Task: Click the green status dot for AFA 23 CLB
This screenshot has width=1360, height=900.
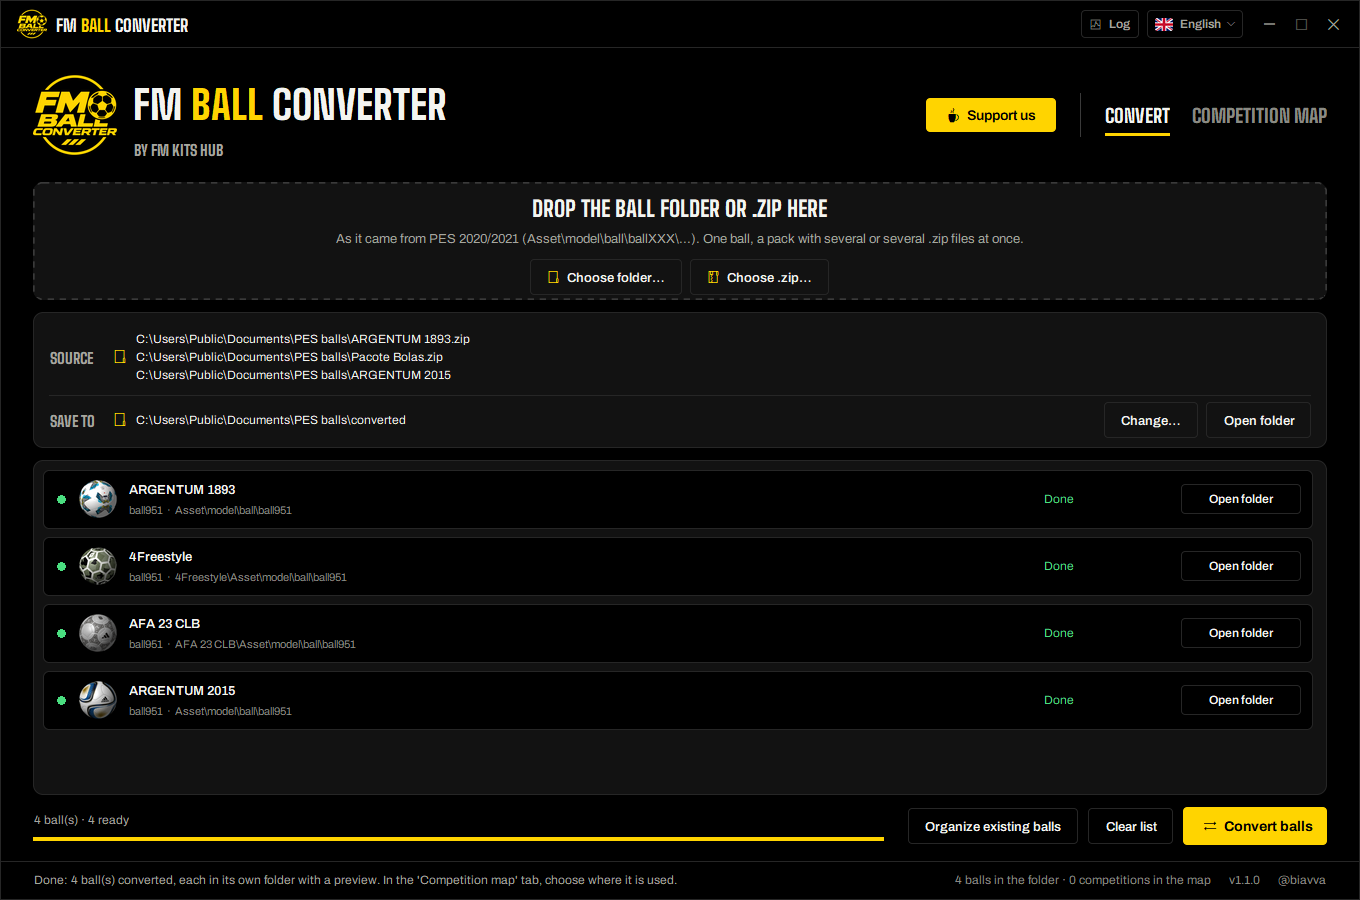Action: (61, 633)
